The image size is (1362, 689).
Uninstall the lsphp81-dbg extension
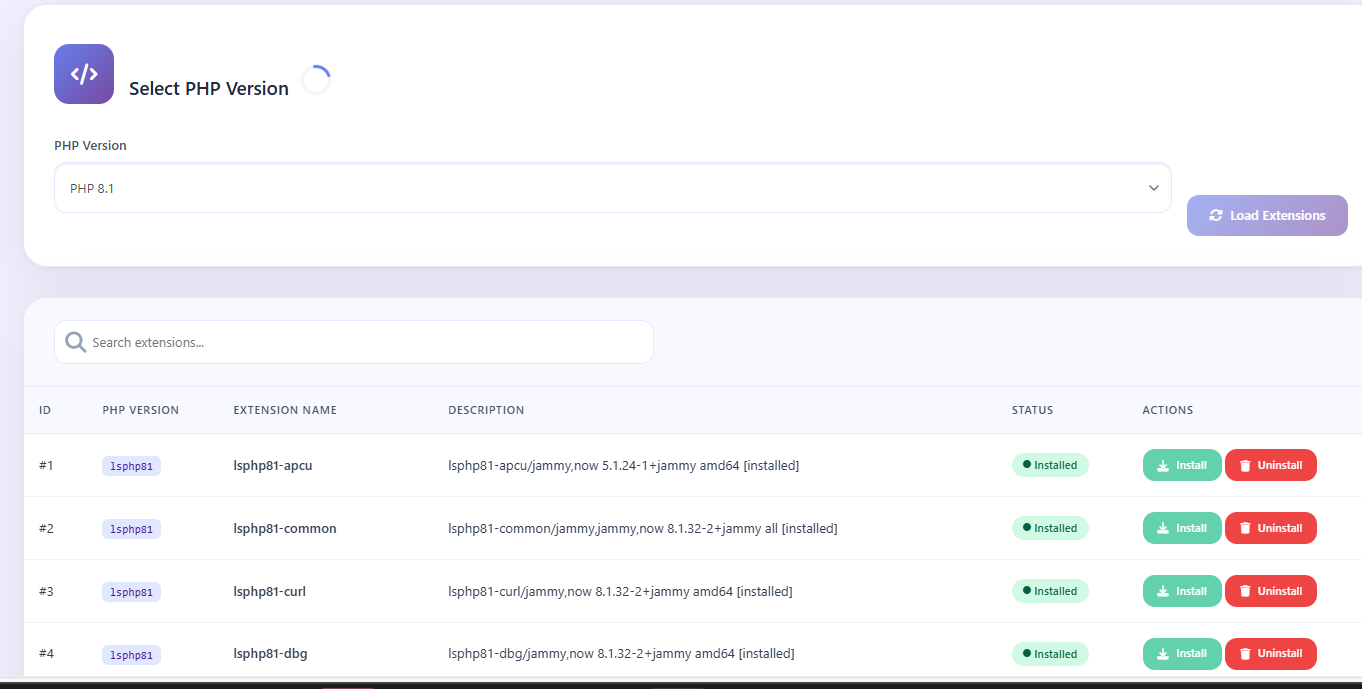1270,654
